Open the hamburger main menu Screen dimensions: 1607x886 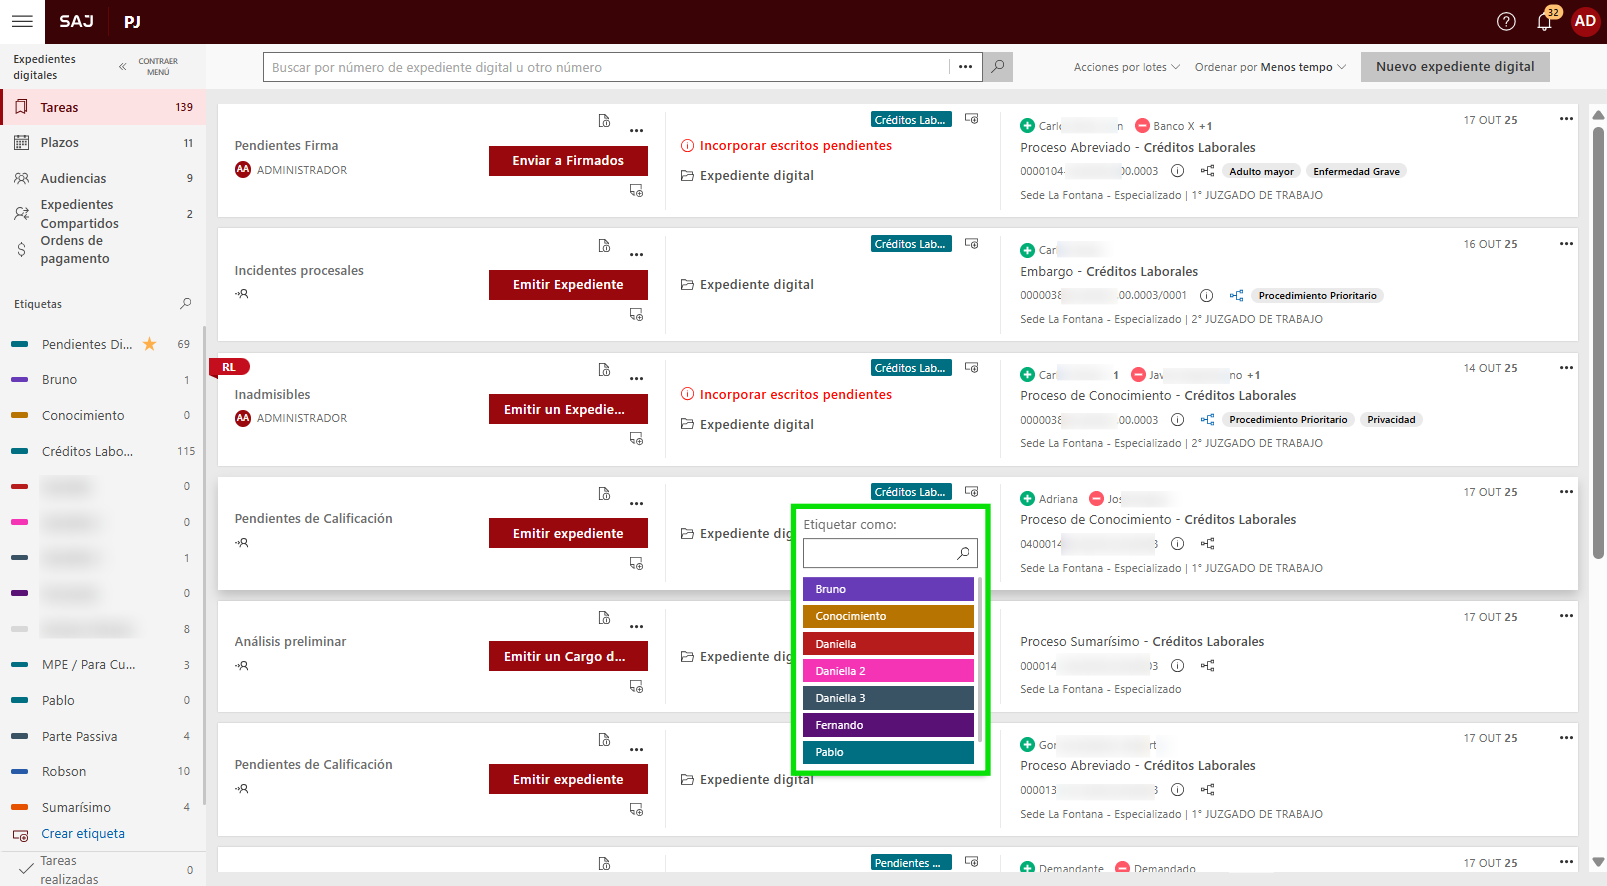pos(22,21)
